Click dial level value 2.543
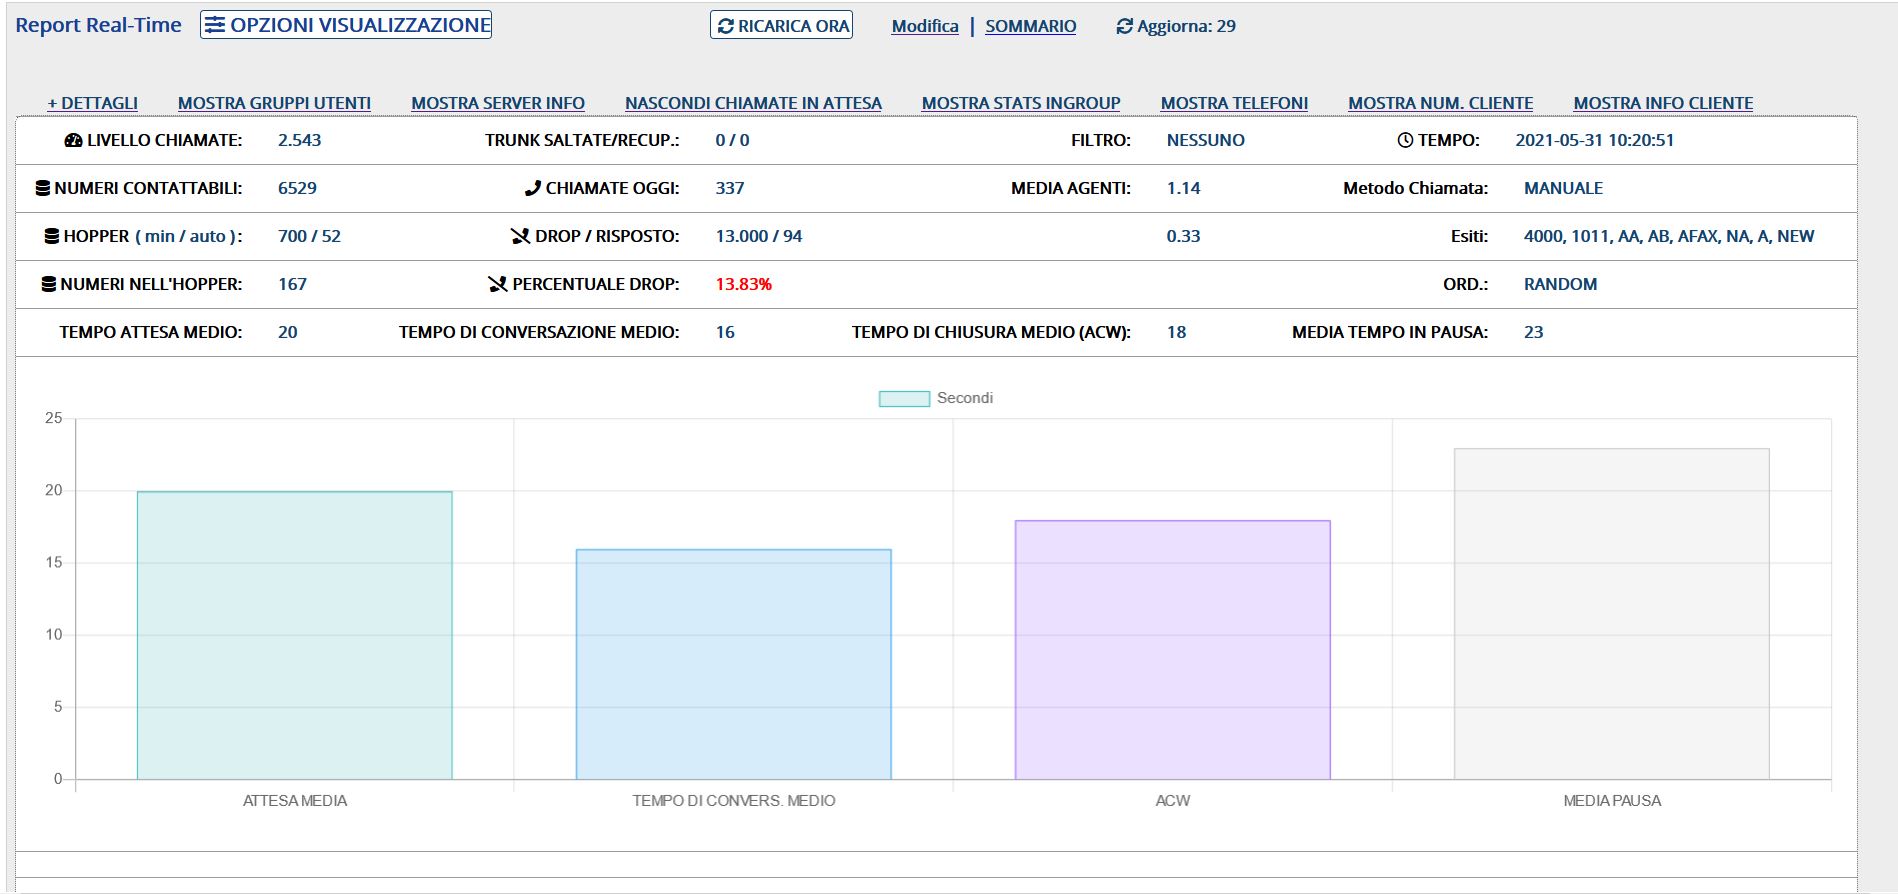This screenshot has width=1898, height=894. click(300, 140)
